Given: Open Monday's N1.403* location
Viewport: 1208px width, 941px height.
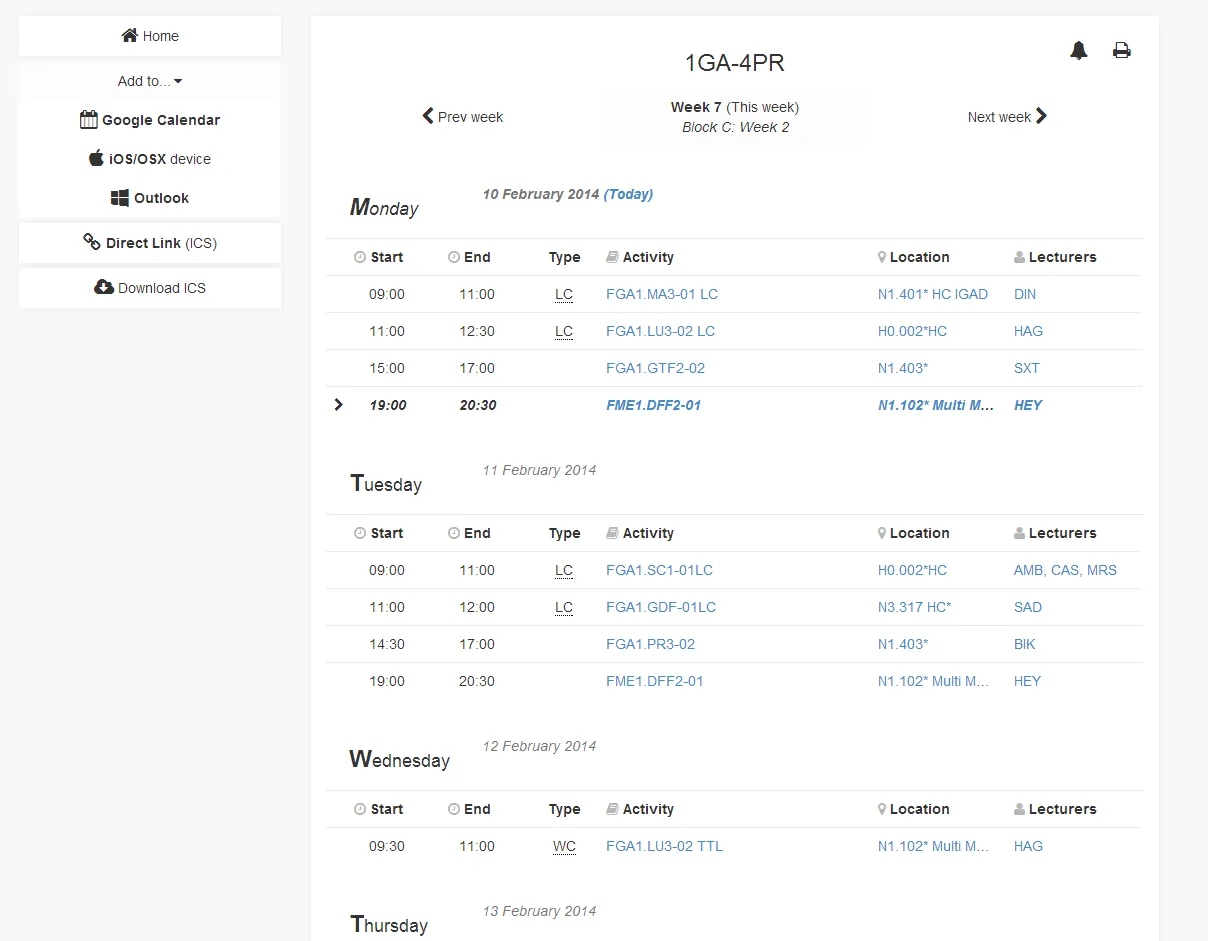Looking at the screenshot, I should click(903, 368).
